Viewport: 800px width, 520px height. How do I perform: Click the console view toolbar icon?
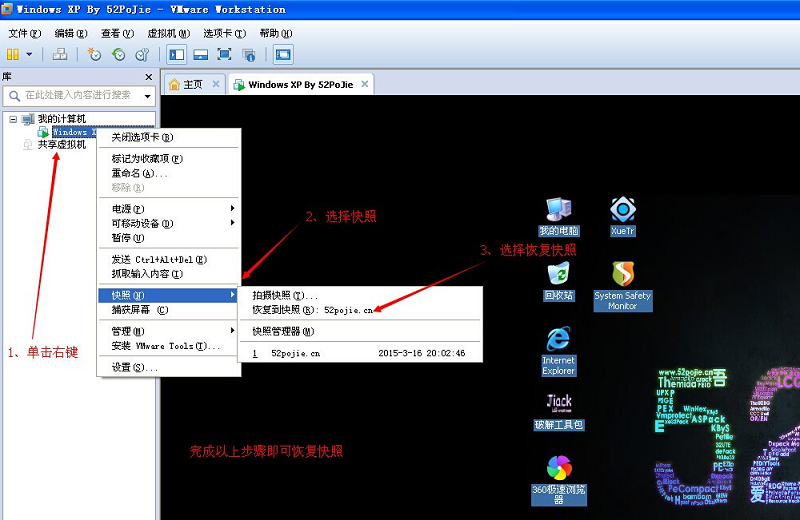pos(283,55)
